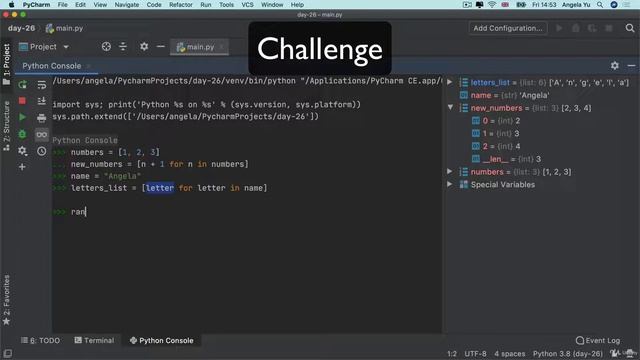
Task: Attach debugger bug icon in console
Action: 22,134
